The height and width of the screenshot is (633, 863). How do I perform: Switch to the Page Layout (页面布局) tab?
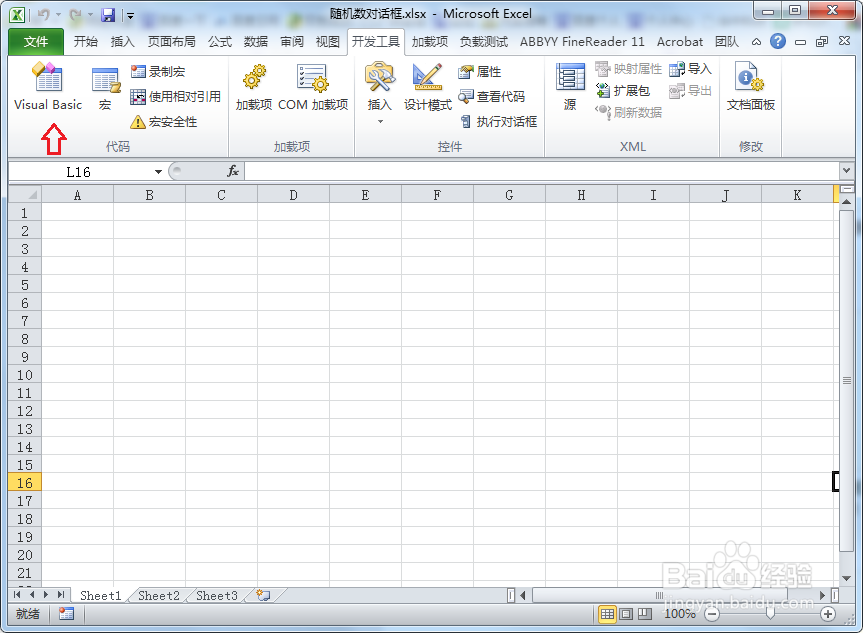(x=171, y=42)
